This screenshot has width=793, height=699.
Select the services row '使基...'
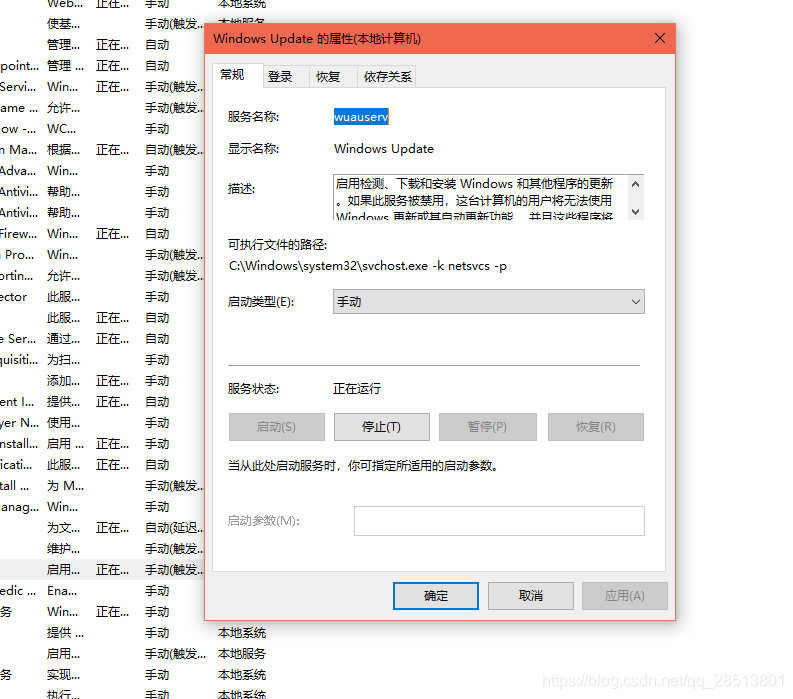pos(102,24)
